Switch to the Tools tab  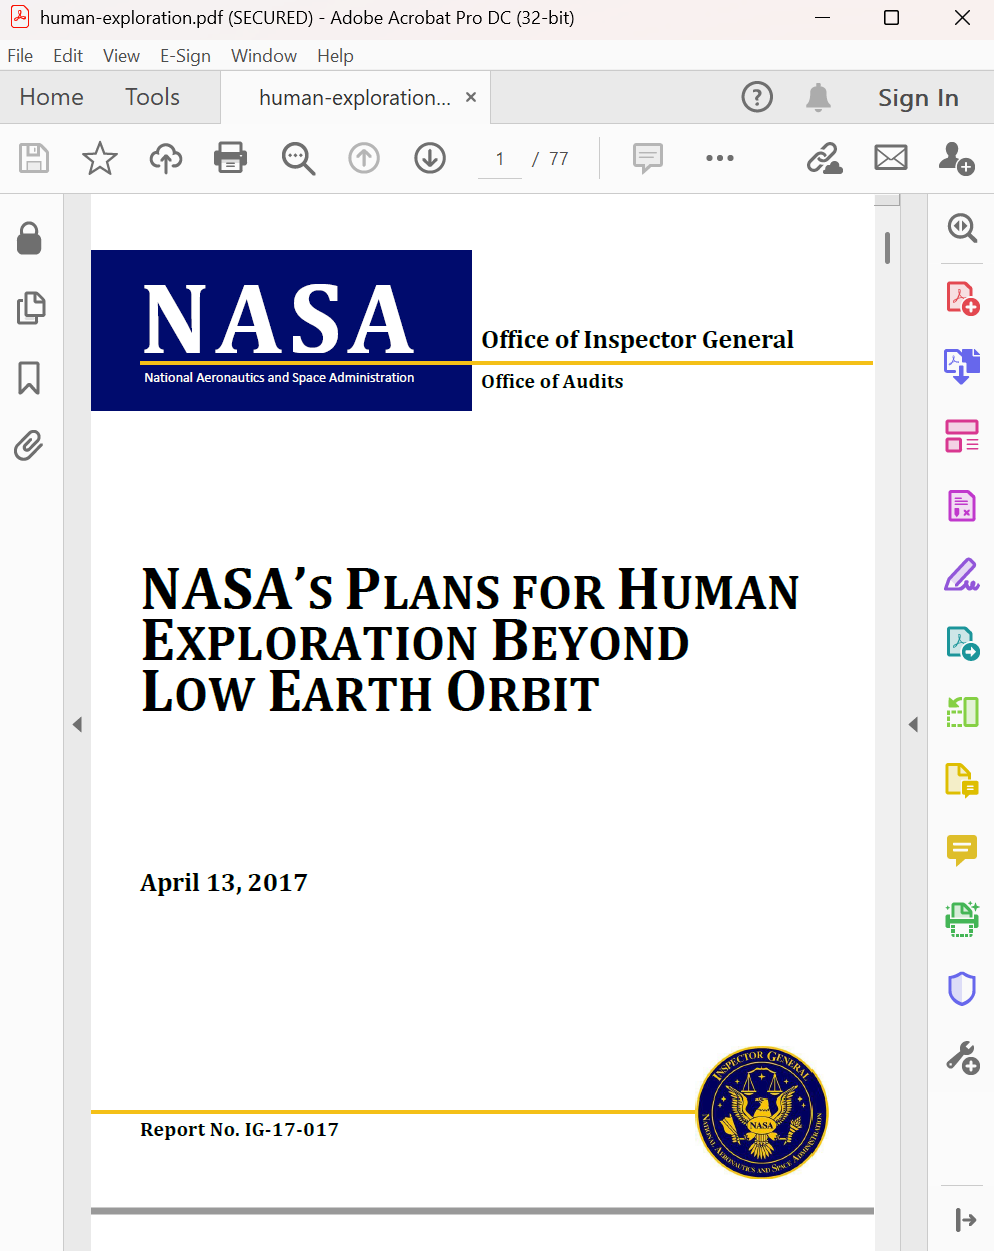152,97
